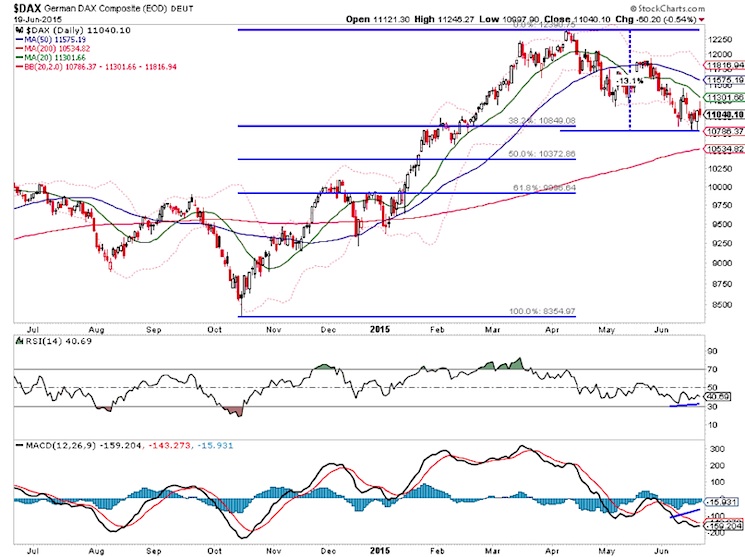Click the bold 11040.10 last-price tag

725,115
